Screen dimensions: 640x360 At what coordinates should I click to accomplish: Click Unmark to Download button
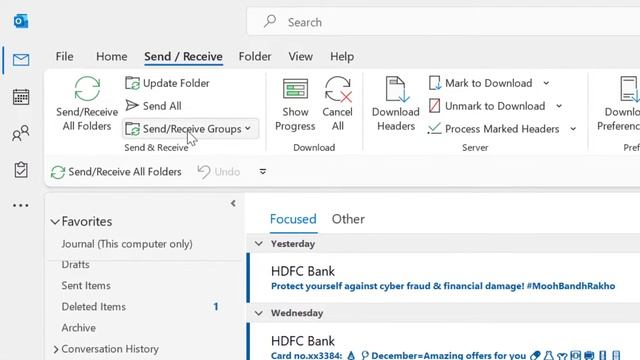click(487, 106)
